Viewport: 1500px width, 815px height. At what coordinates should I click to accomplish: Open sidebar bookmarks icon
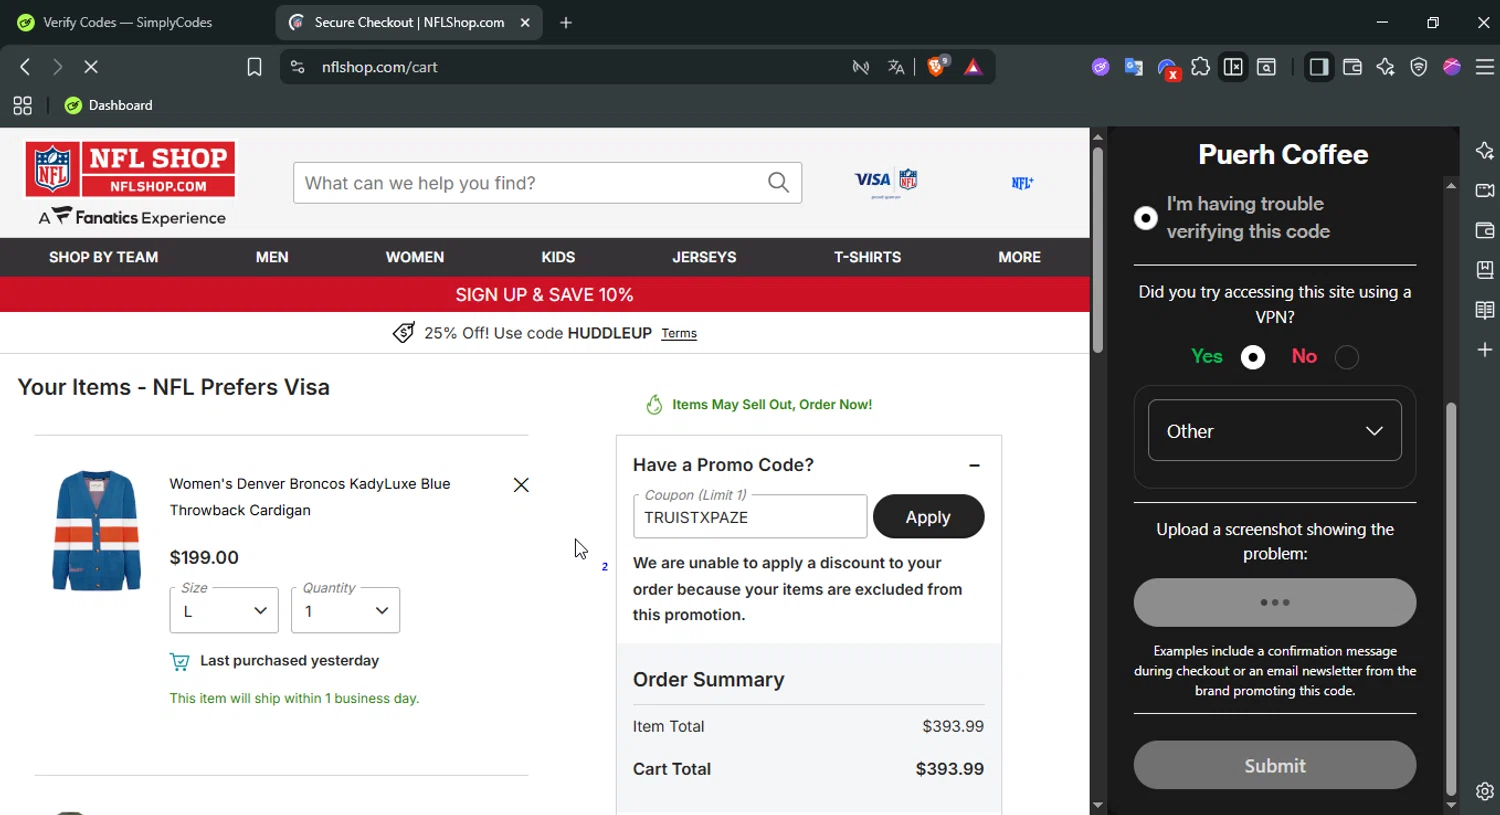[x=1485, y=270]
